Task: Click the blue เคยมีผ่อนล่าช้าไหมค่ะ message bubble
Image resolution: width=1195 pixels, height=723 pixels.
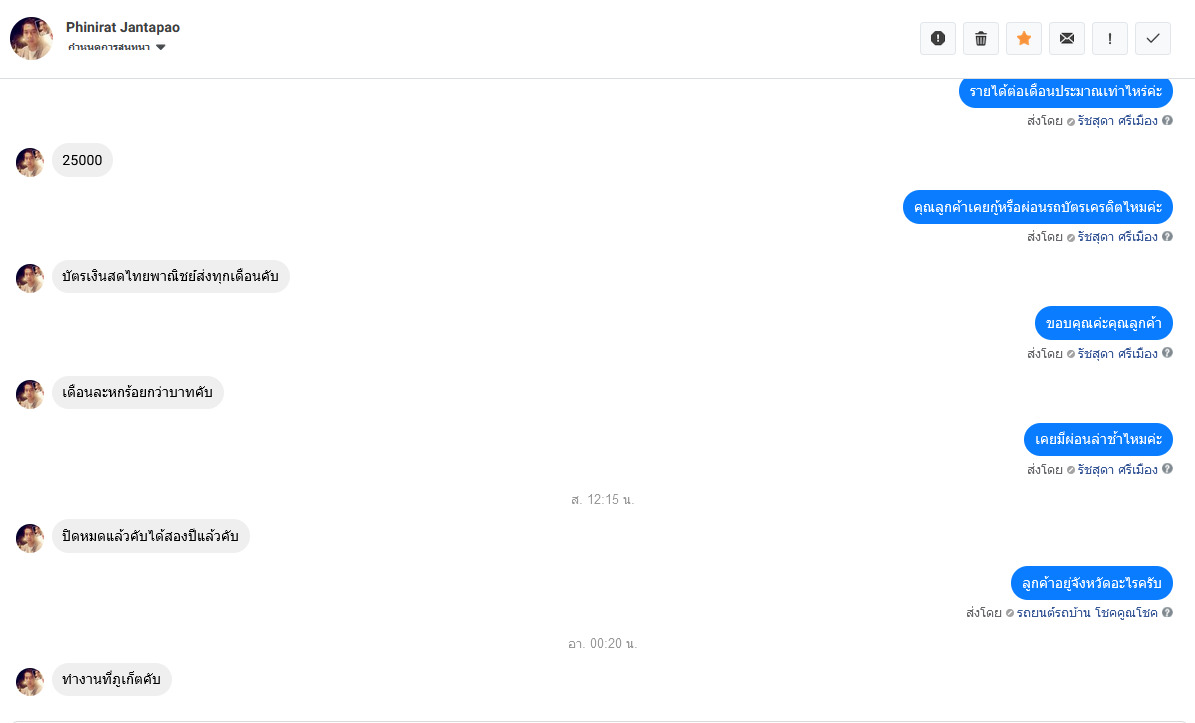Action: pyautogui.click(x=1098, y=439)
